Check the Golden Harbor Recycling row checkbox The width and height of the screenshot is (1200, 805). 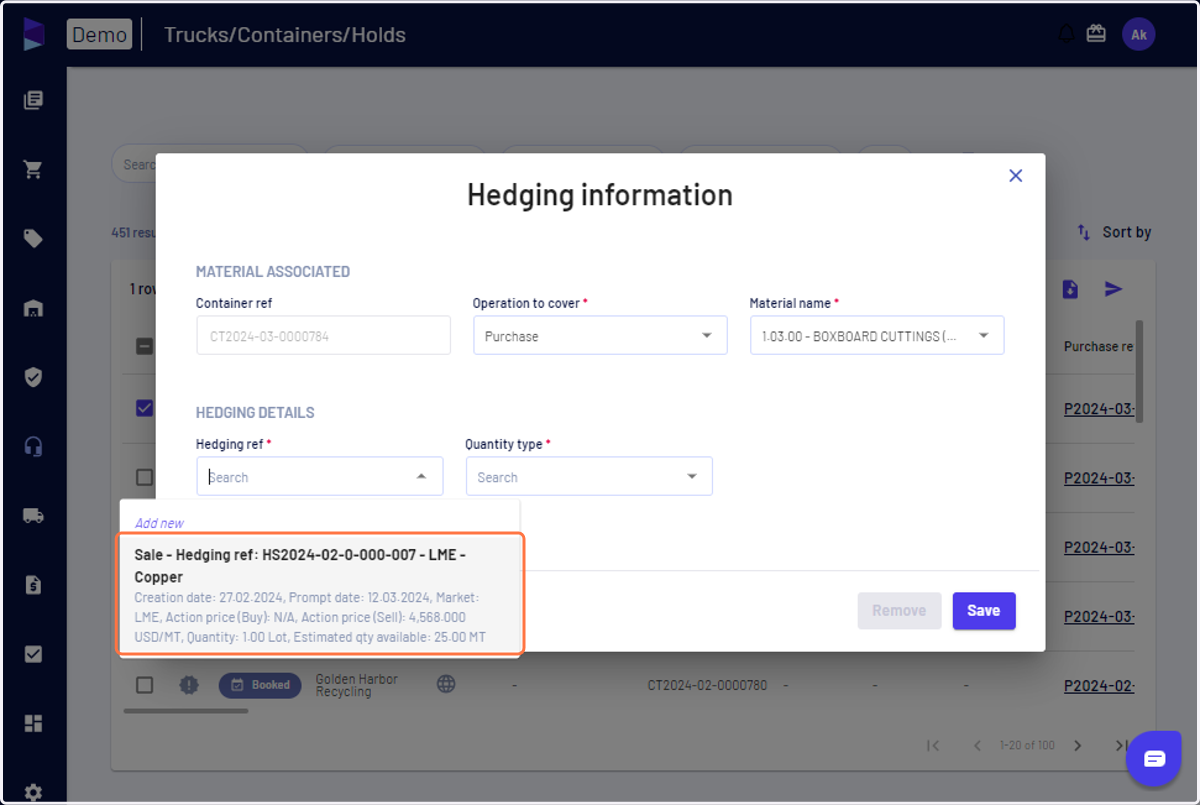[145, 685]
